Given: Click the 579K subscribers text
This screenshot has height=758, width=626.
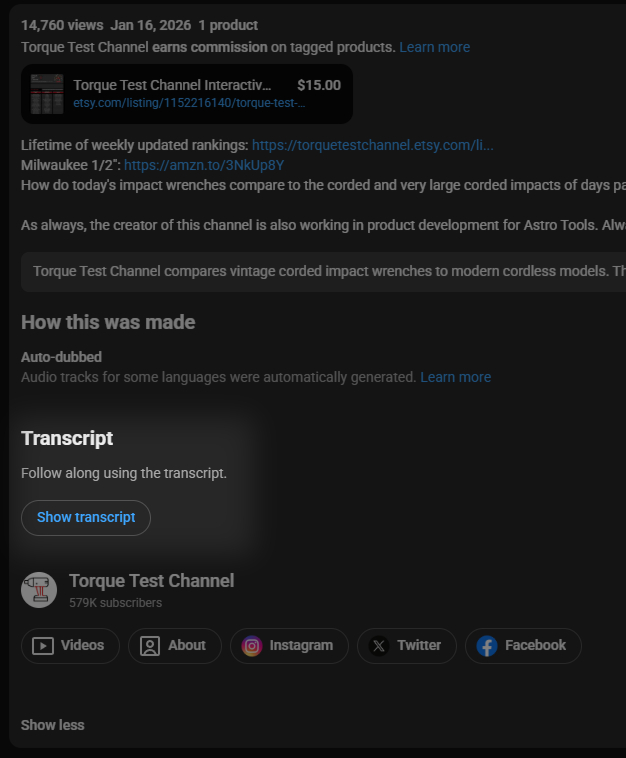Looking at the screenshot, I should pyautogui.click(x=115, y=603).
